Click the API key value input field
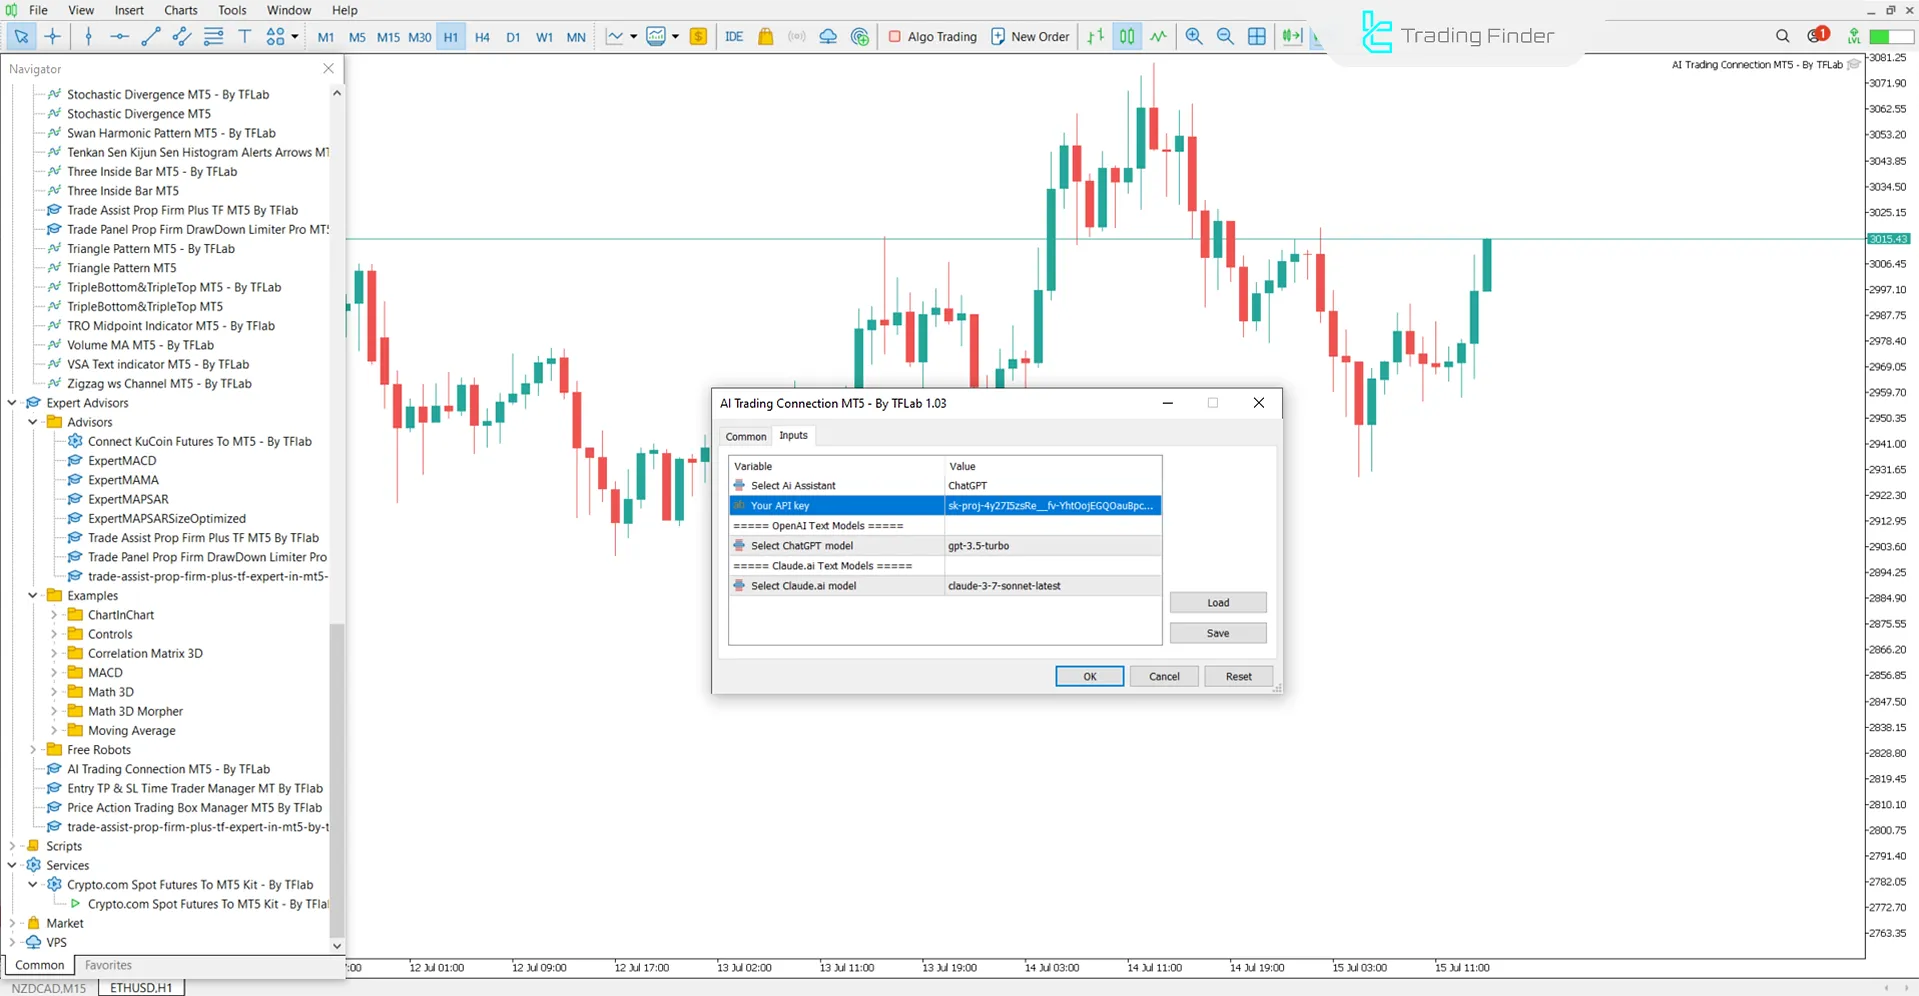 pos(1051,505)
